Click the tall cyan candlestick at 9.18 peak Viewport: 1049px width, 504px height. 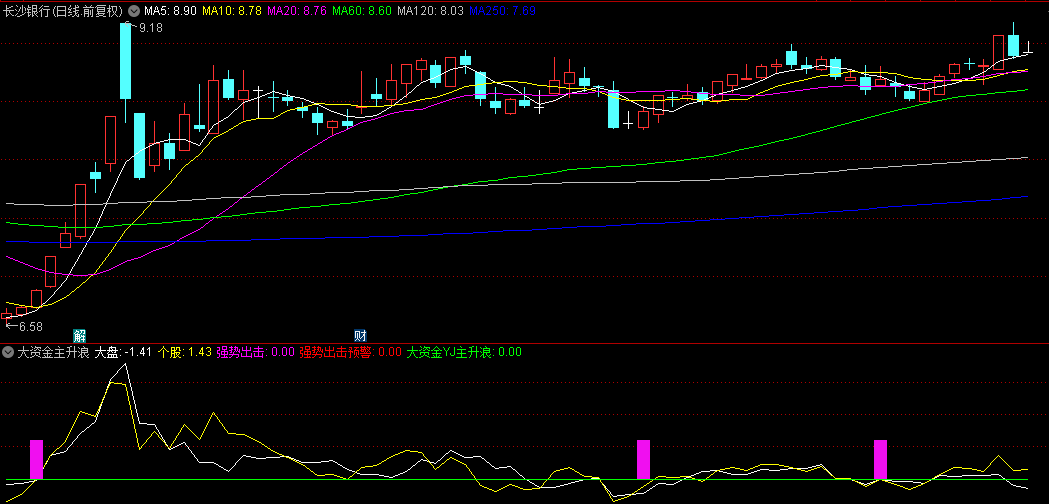[x=125, y=60]
